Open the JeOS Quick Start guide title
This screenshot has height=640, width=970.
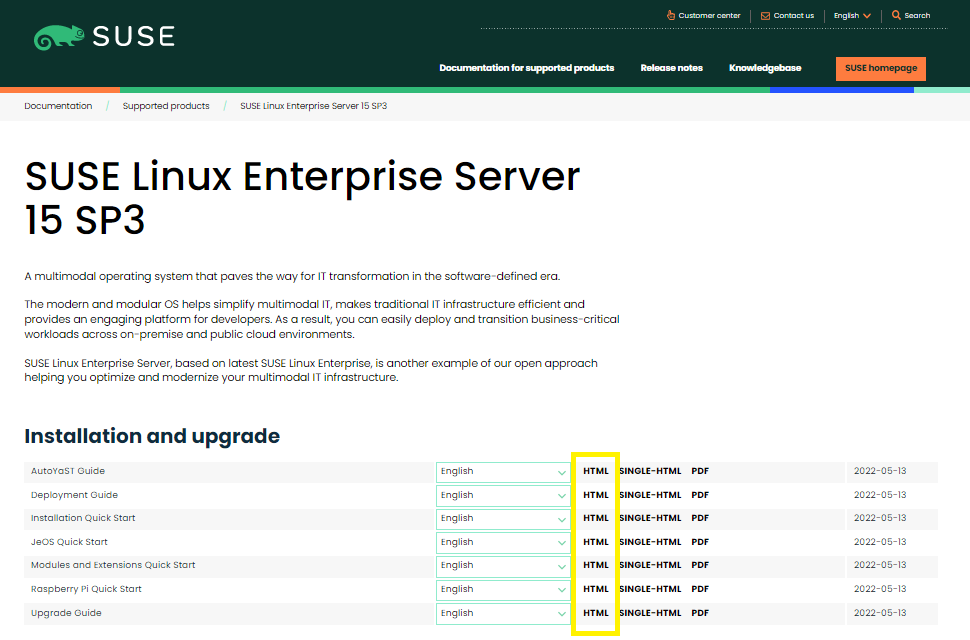[69, 542]
